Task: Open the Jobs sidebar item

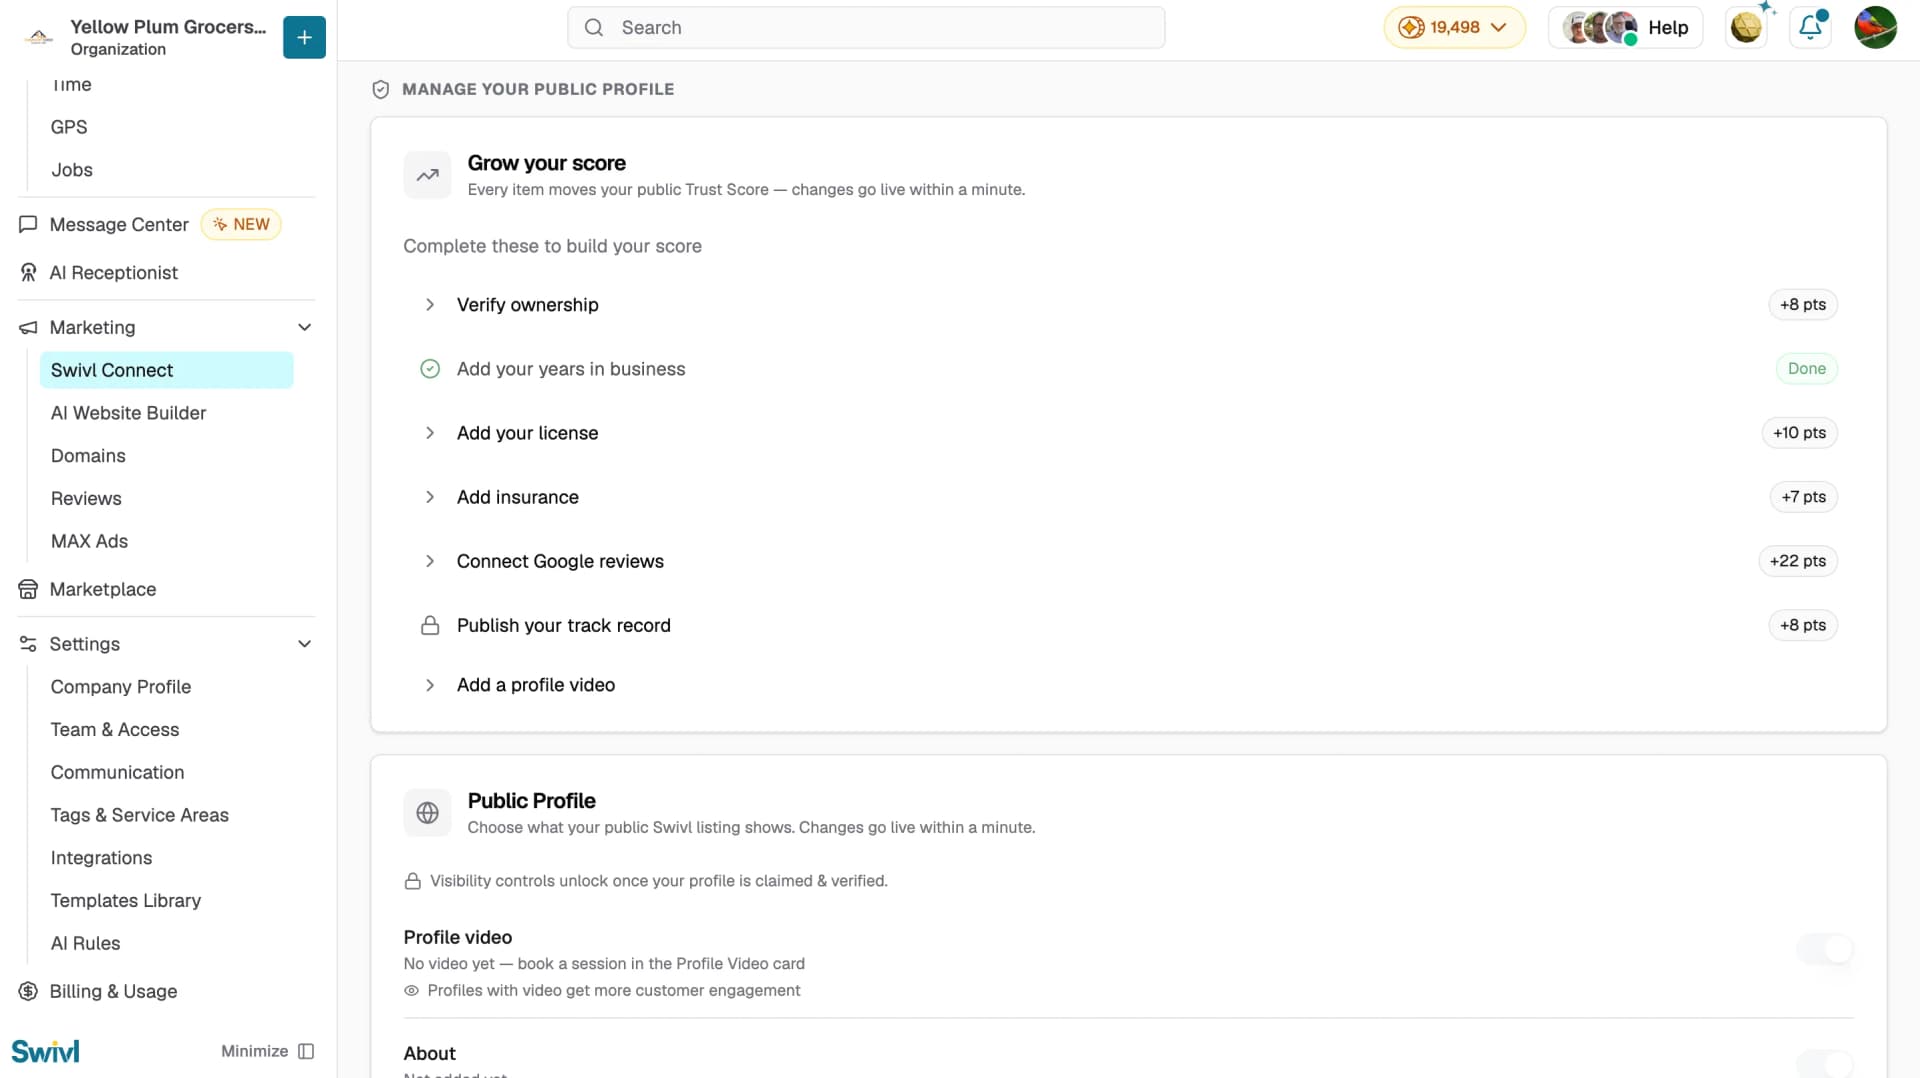Action: pyautogui.click(x=72, y=170)
